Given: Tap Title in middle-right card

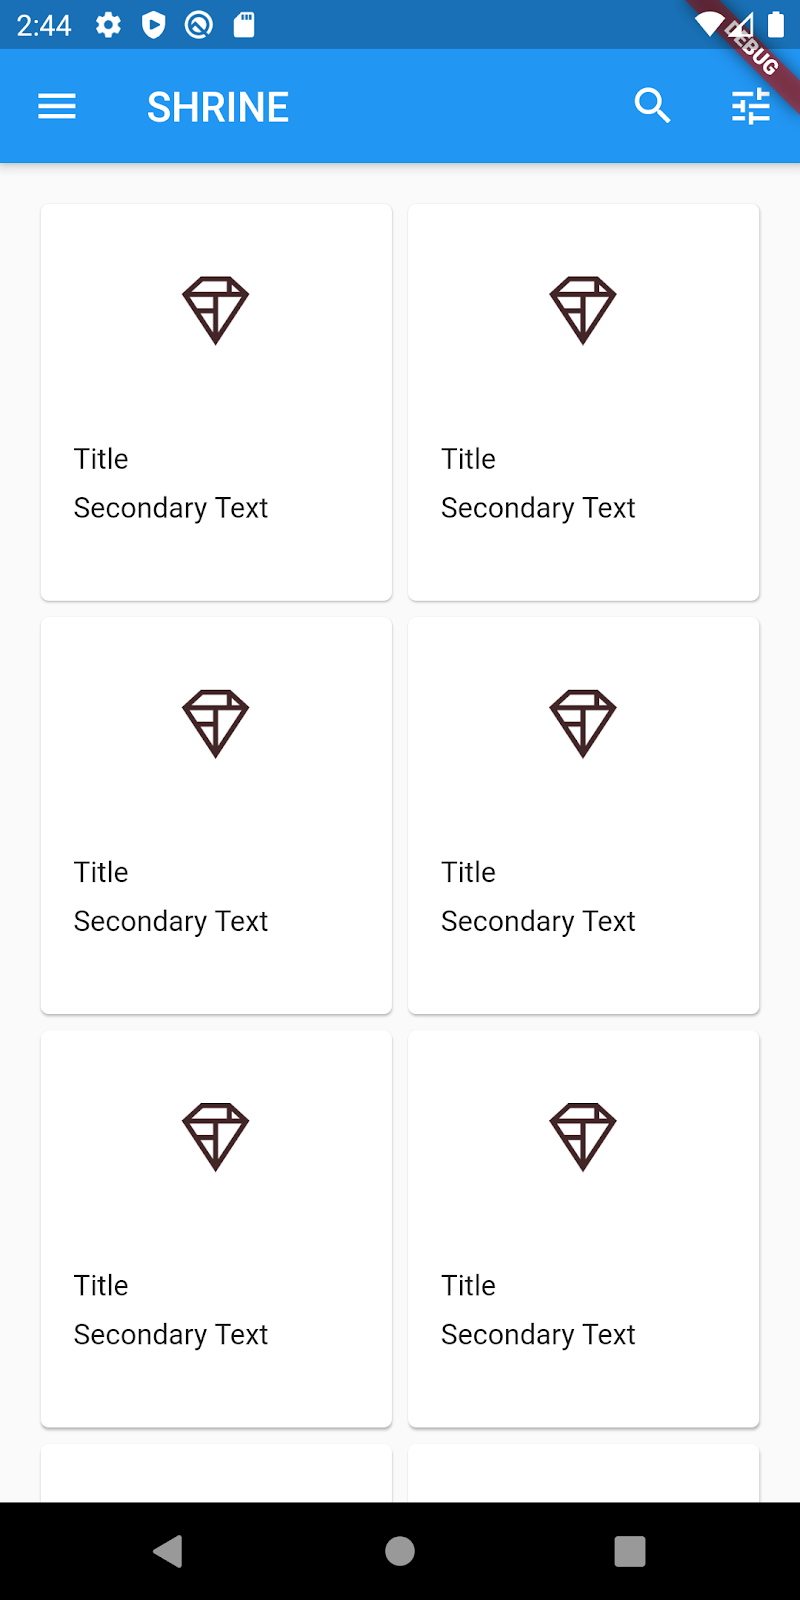Looking at the screenshot, I should pos(468,872).
